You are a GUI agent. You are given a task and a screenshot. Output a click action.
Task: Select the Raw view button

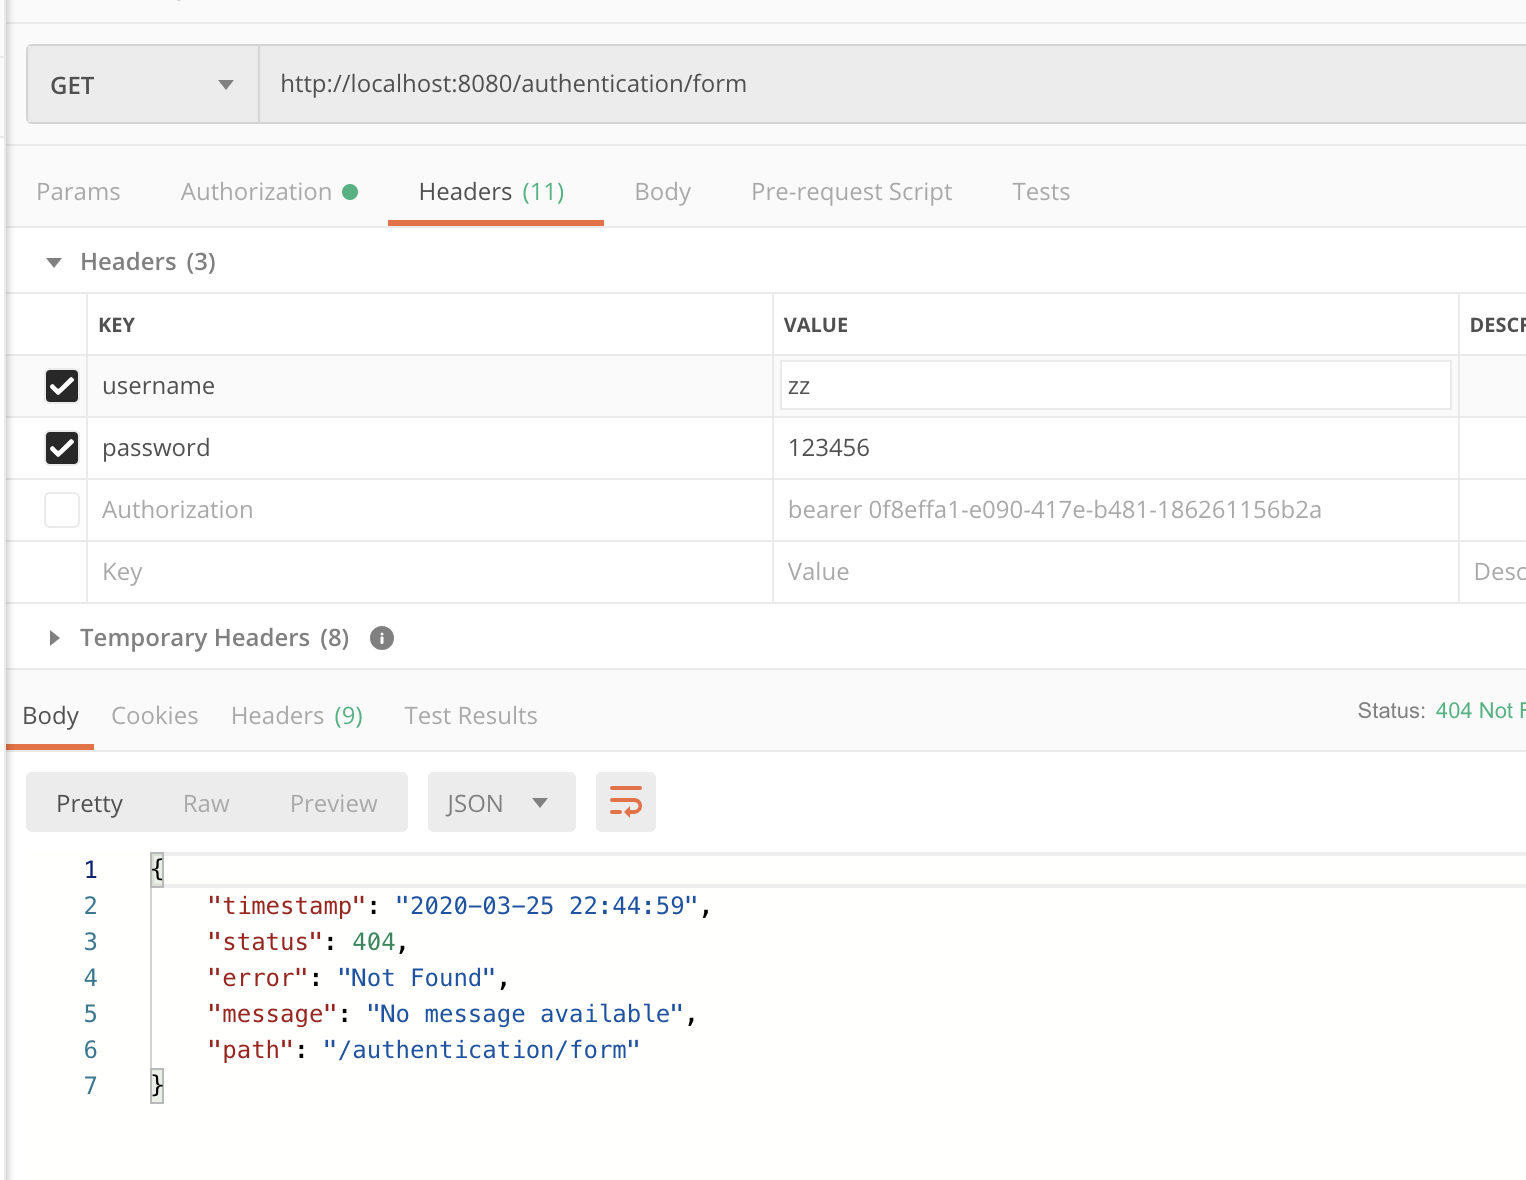click(x=206, y=804)
